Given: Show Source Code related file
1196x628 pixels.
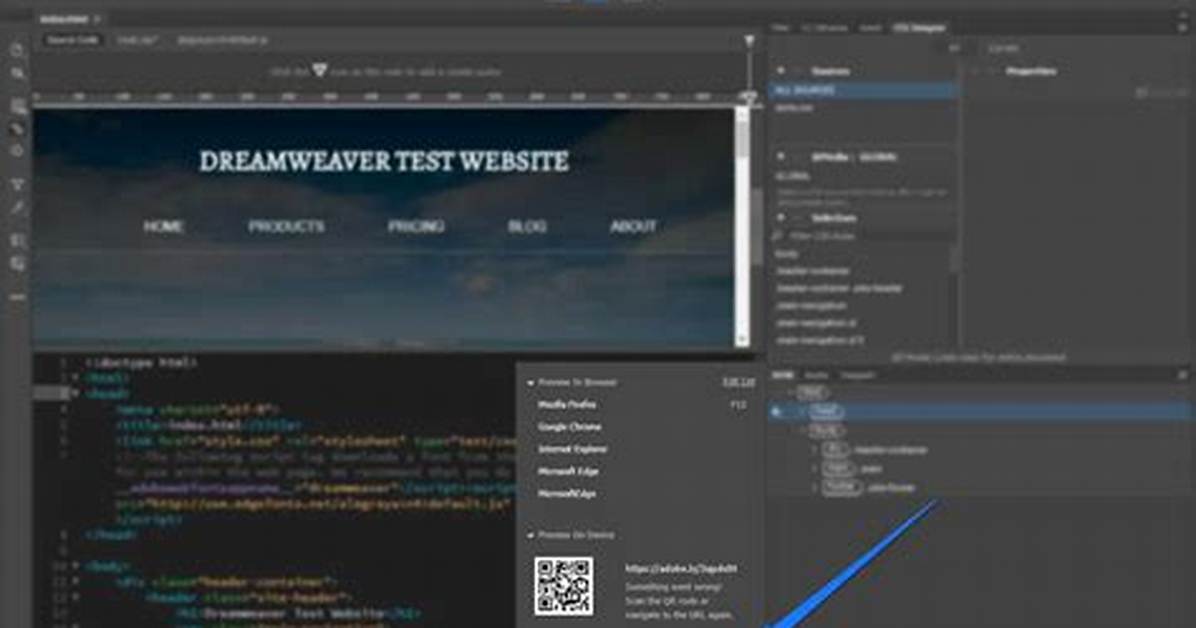Looking at the screenshot, I should pos(73,40).
